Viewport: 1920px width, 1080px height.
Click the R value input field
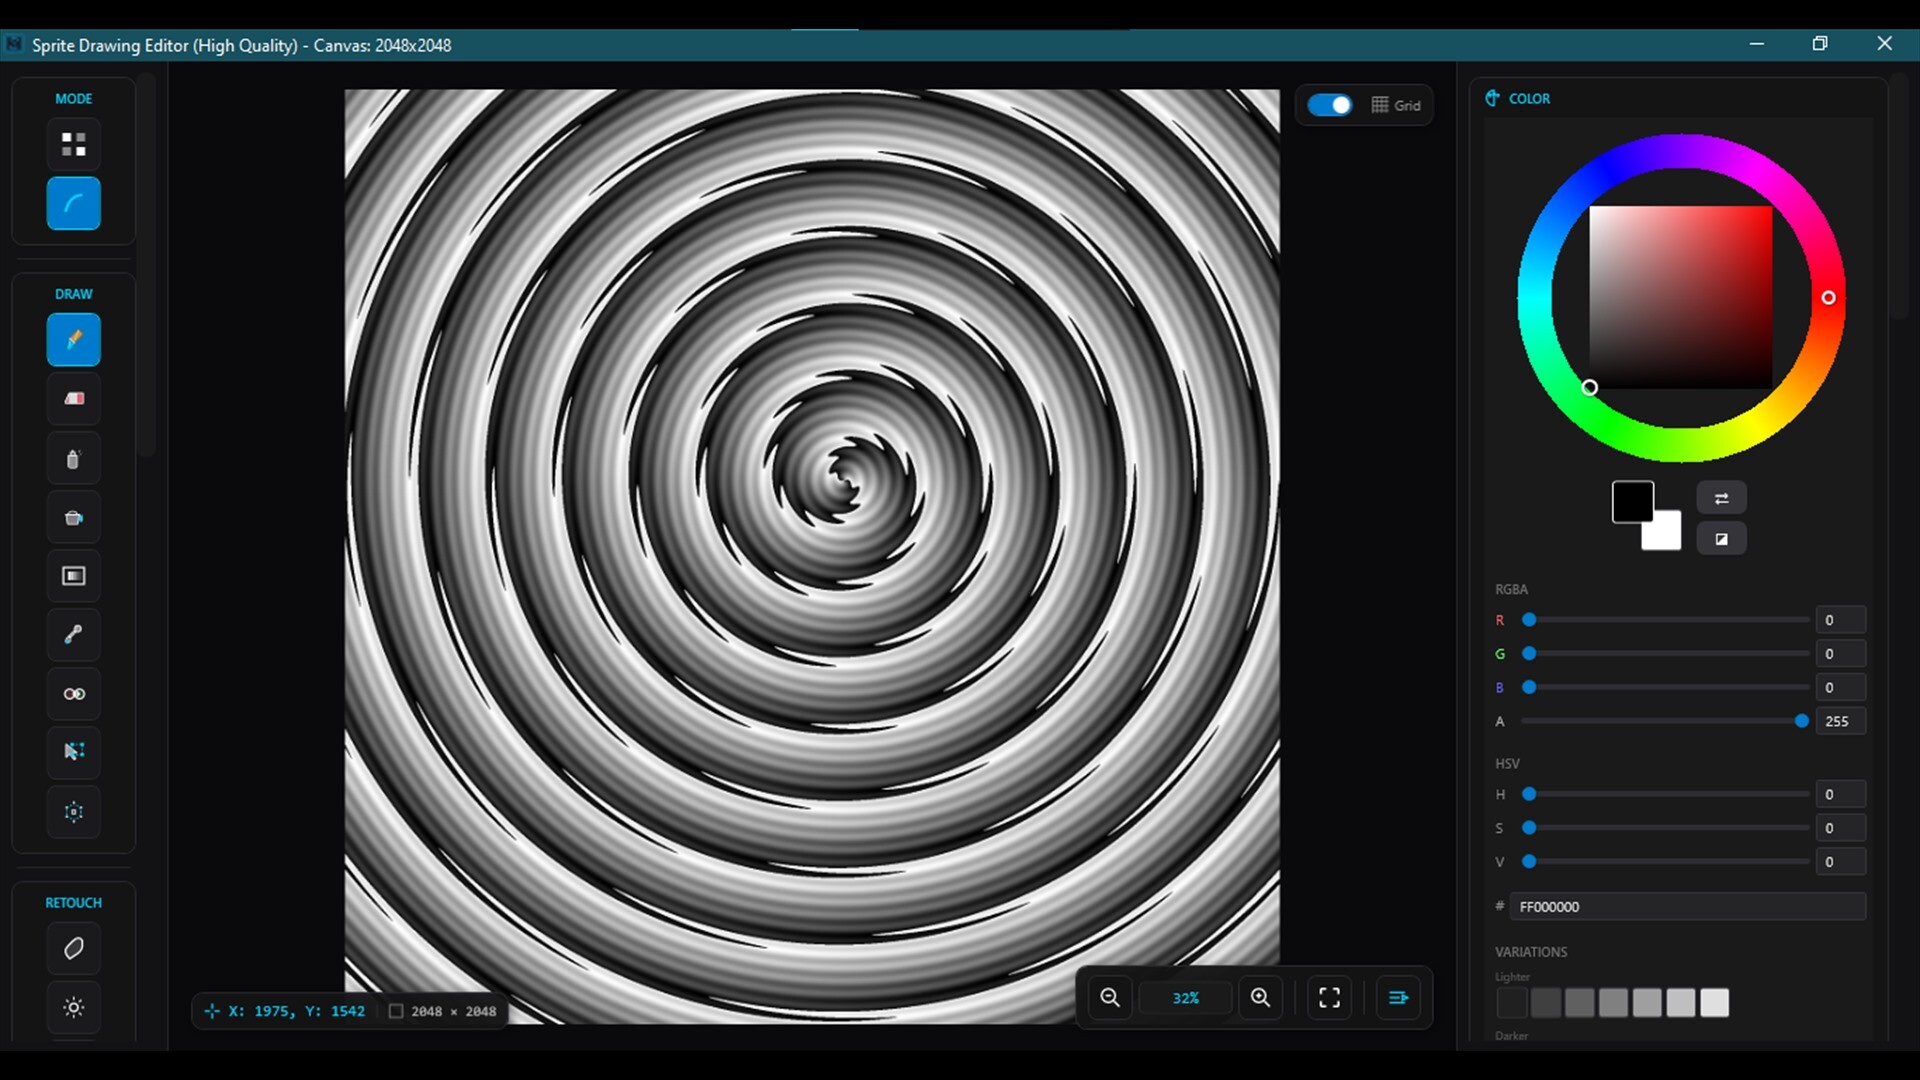[x=1840, y=620]
